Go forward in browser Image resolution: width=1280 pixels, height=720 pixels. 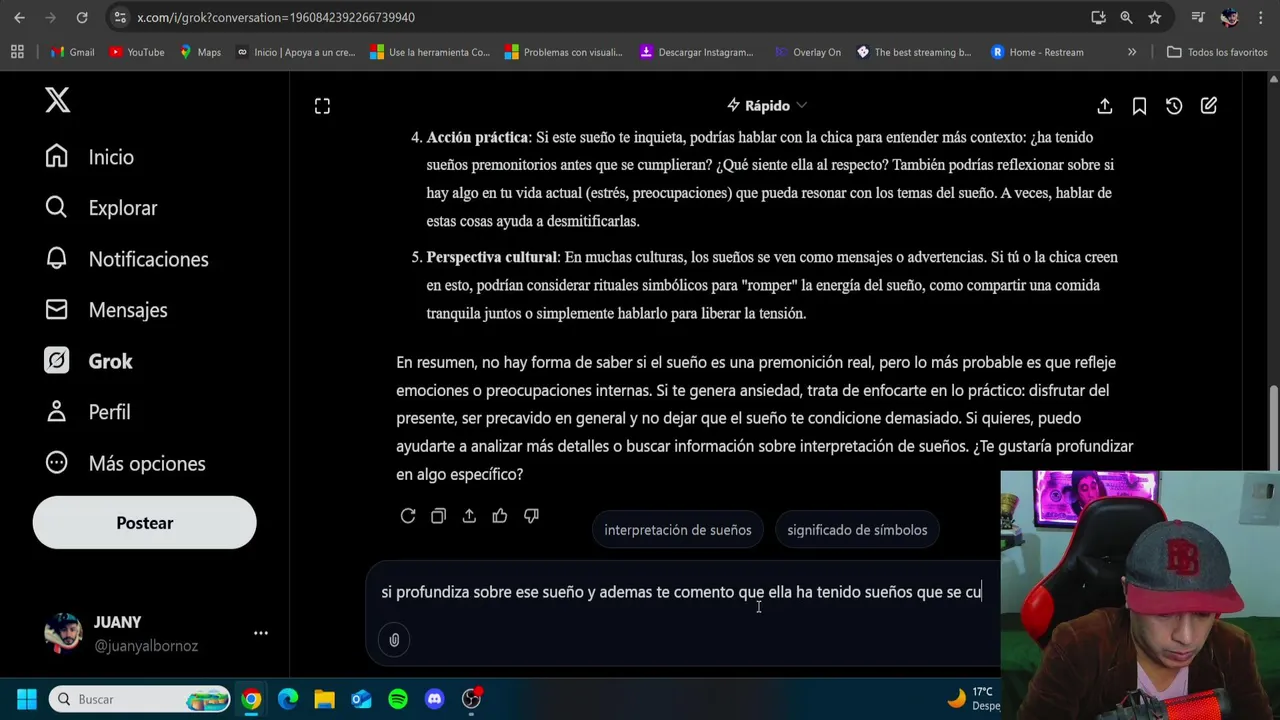(x=50, y=17)
